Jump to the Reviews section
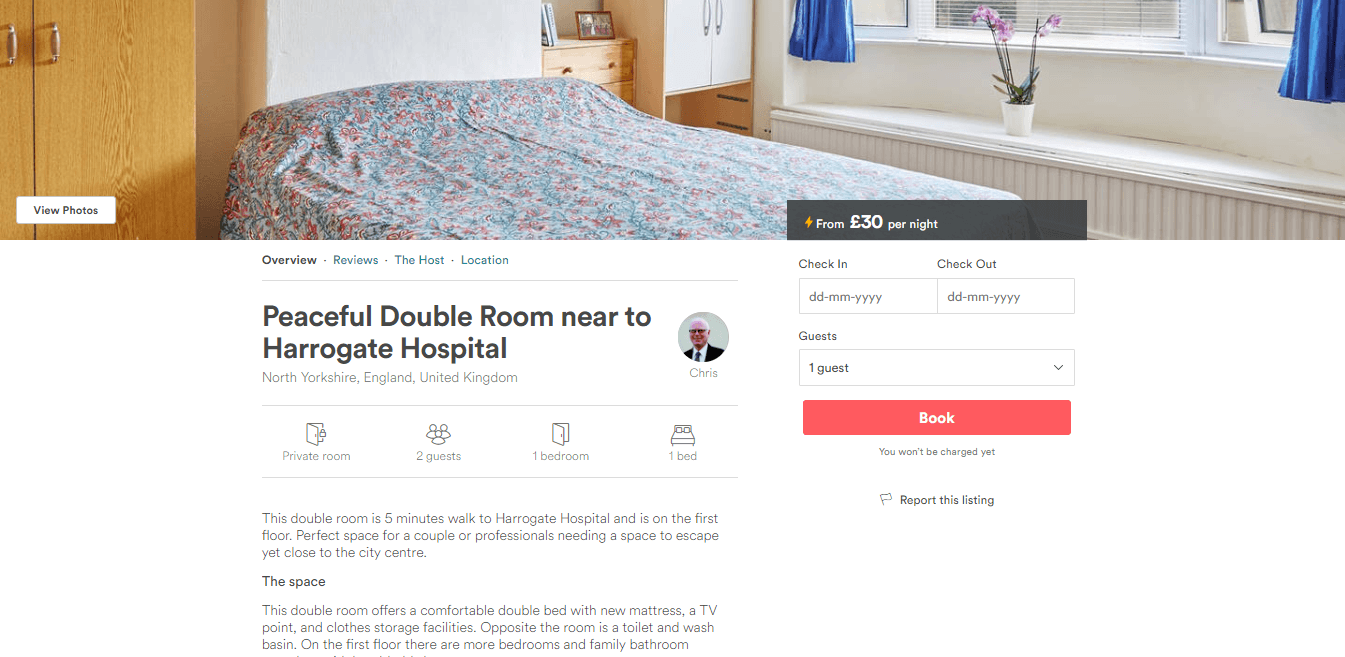Screen dimensions: 1345x657 [356, 260]
